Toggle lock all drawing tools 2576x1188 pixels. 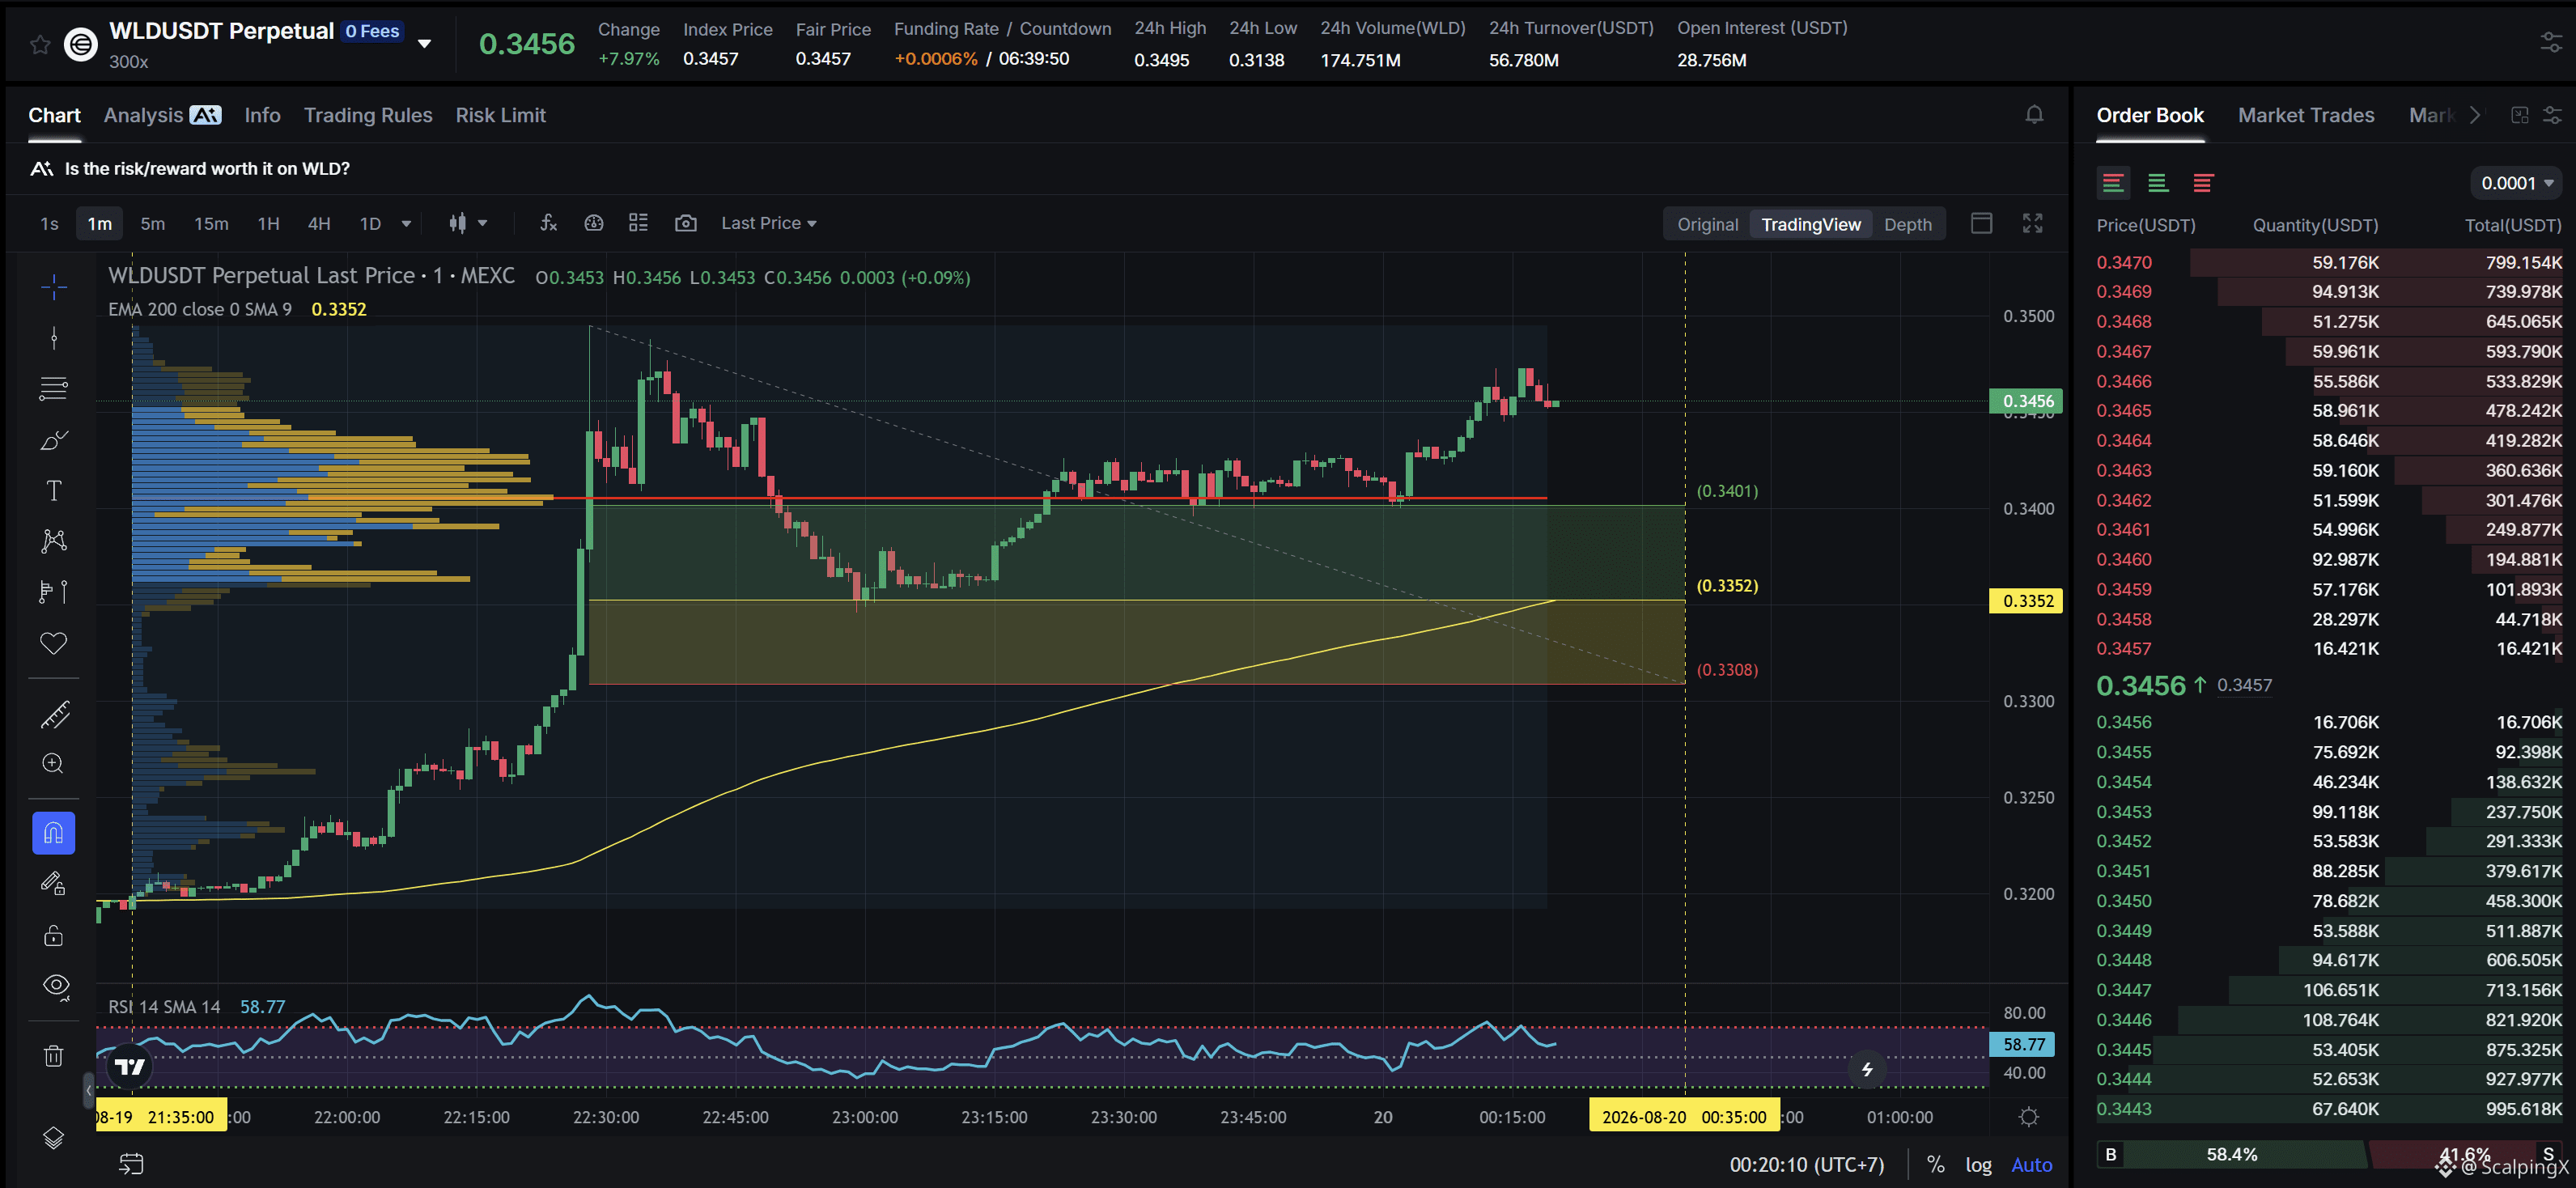tap(54, 936)
